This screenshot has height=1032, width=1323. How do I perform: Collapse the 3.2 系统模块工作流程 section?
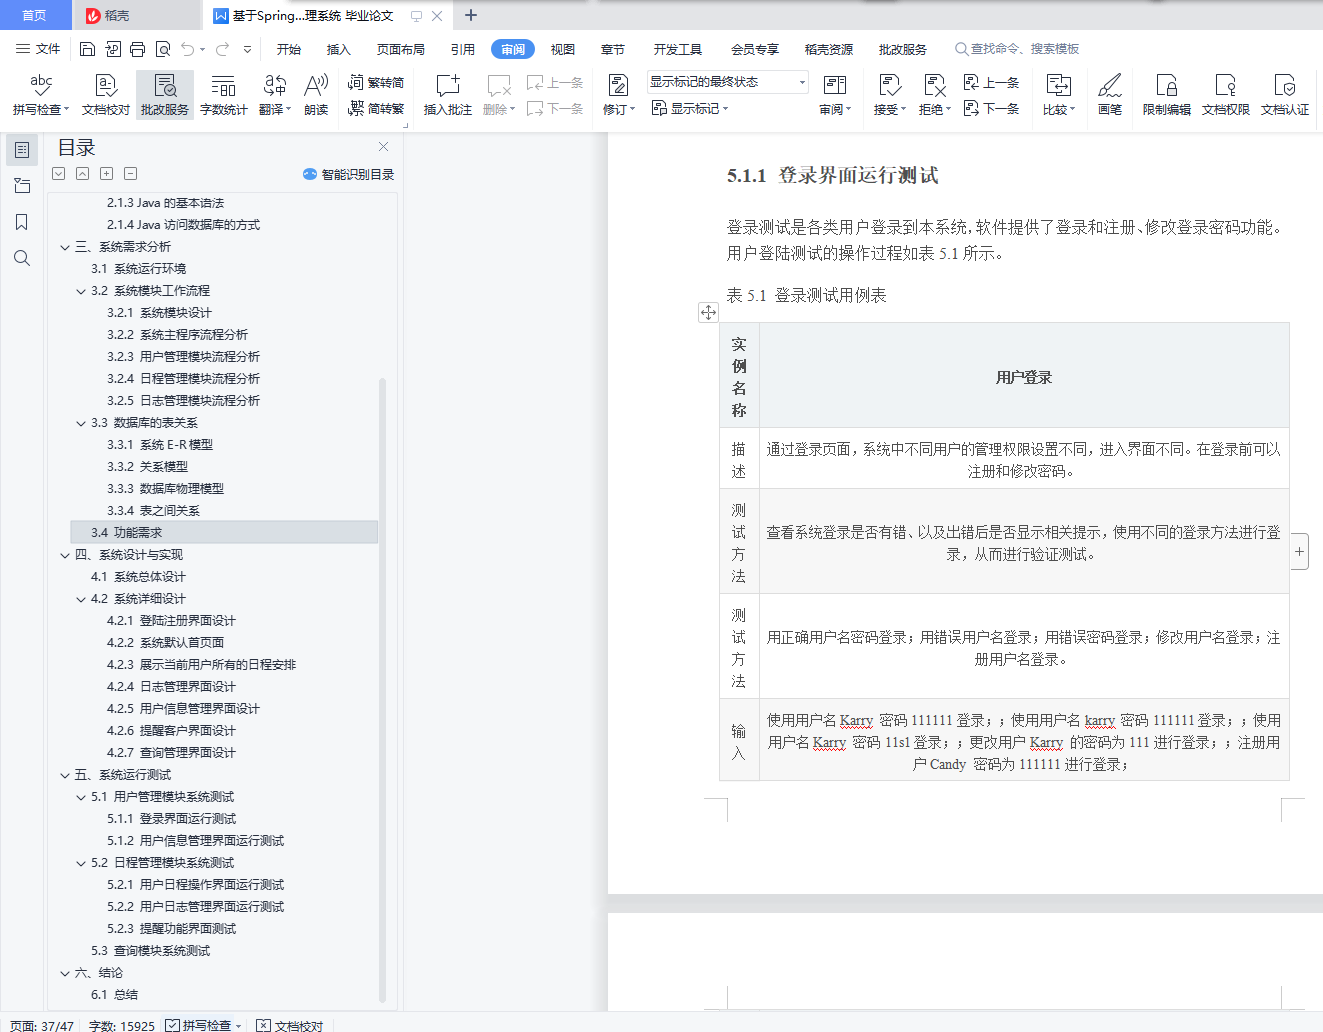coord(81,291)
